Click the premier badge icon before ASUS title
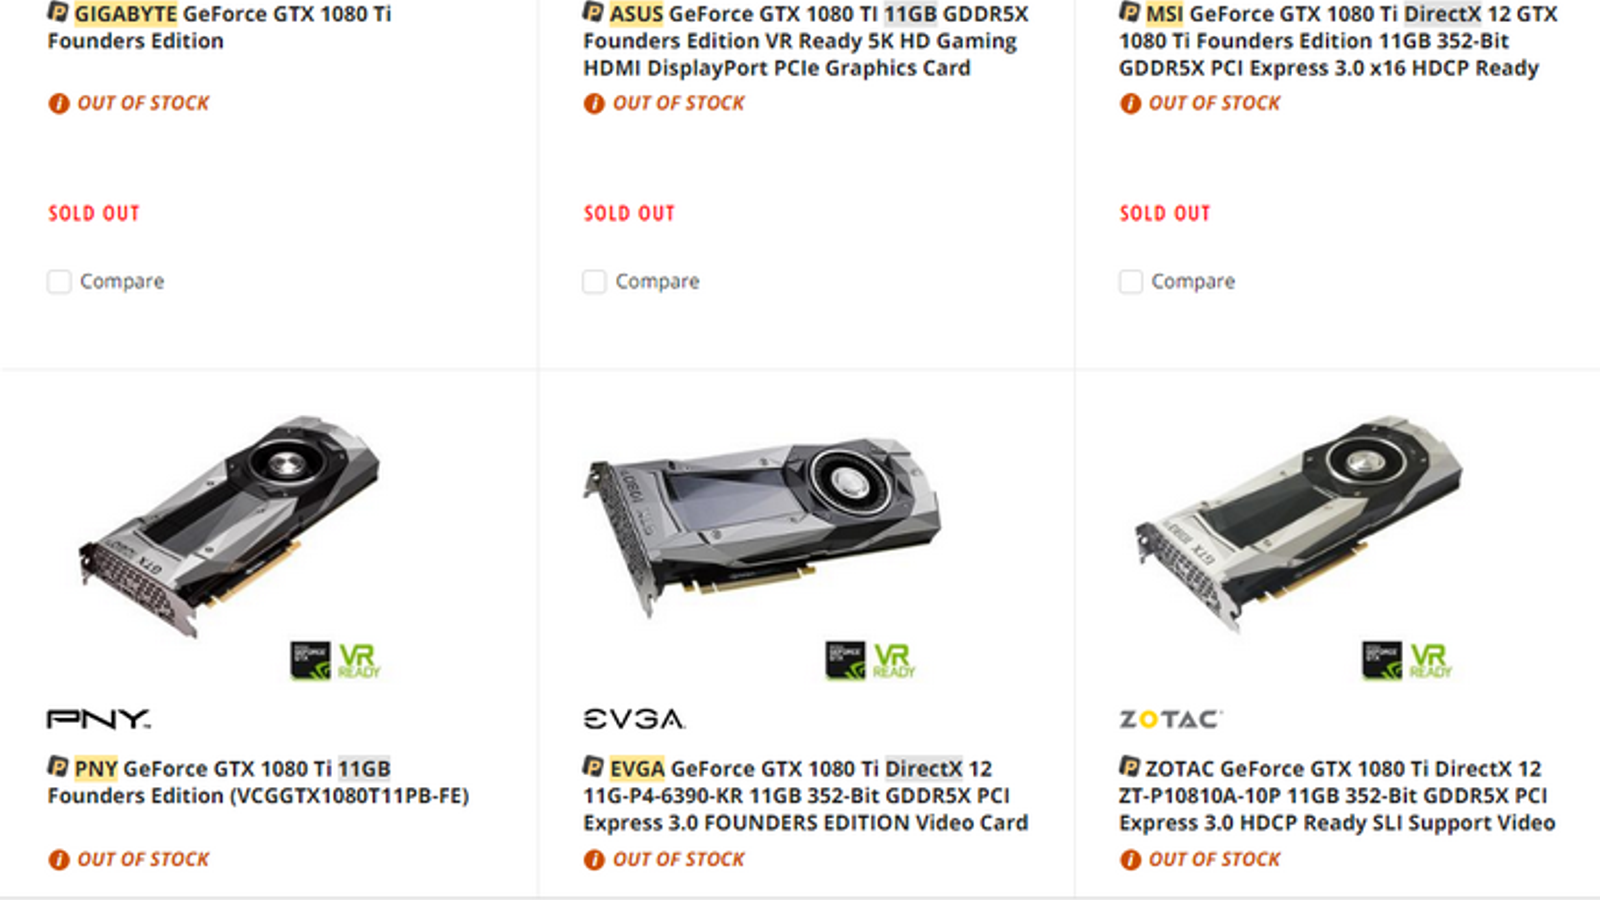 tap(594, 13)
